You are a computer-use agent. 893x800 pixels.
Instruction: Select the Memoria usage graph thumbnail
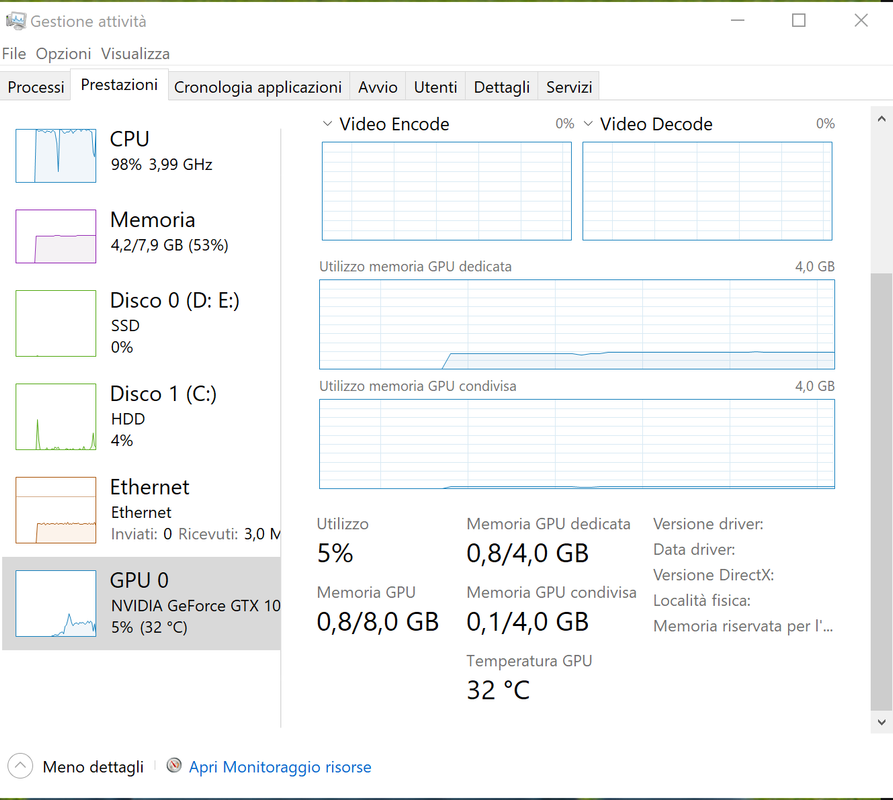(x=56, y=236)
